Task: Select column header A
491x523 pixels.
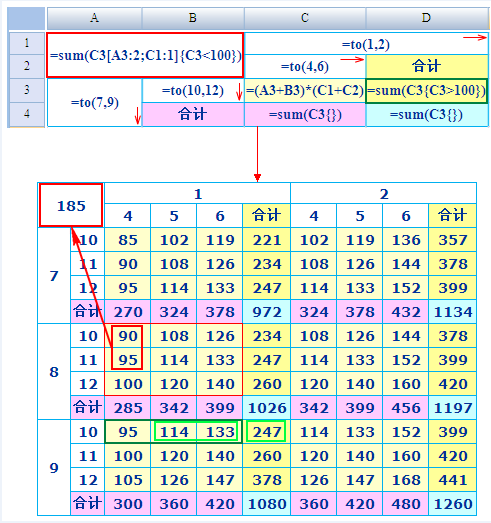Action: point(94,18)
